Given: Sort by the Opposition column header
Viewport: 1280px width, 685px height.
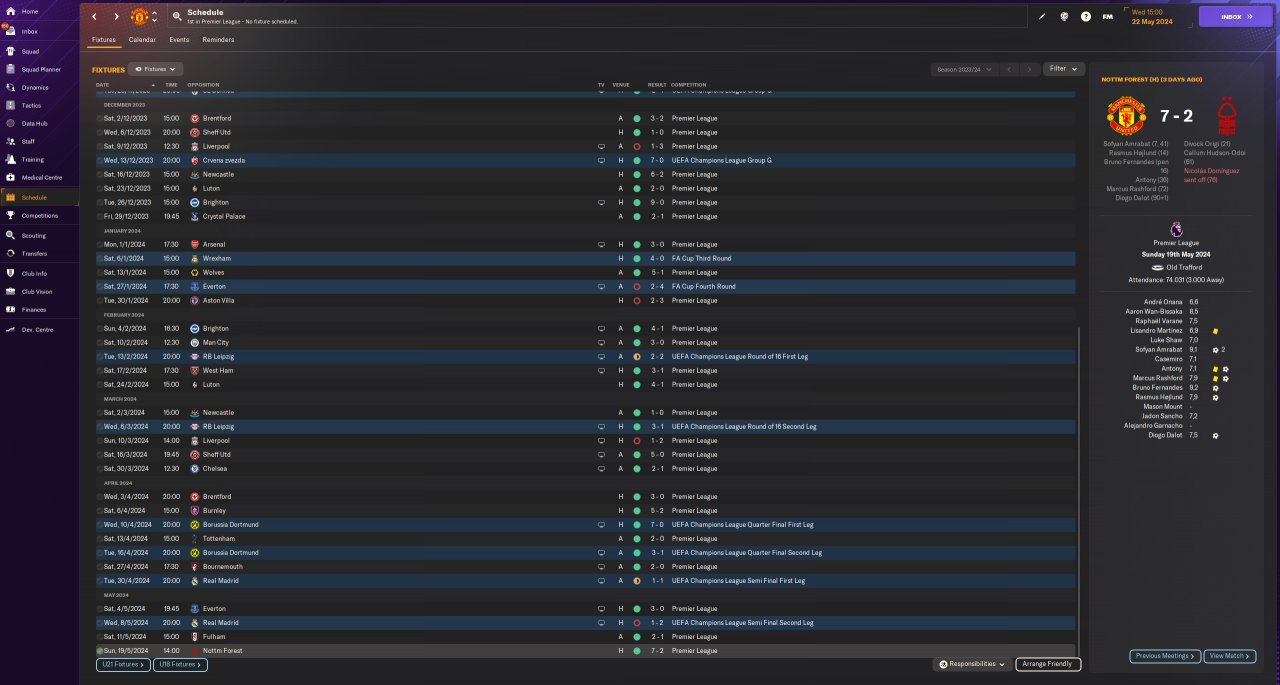Looking at the screenshot, I should coord(203,85).
